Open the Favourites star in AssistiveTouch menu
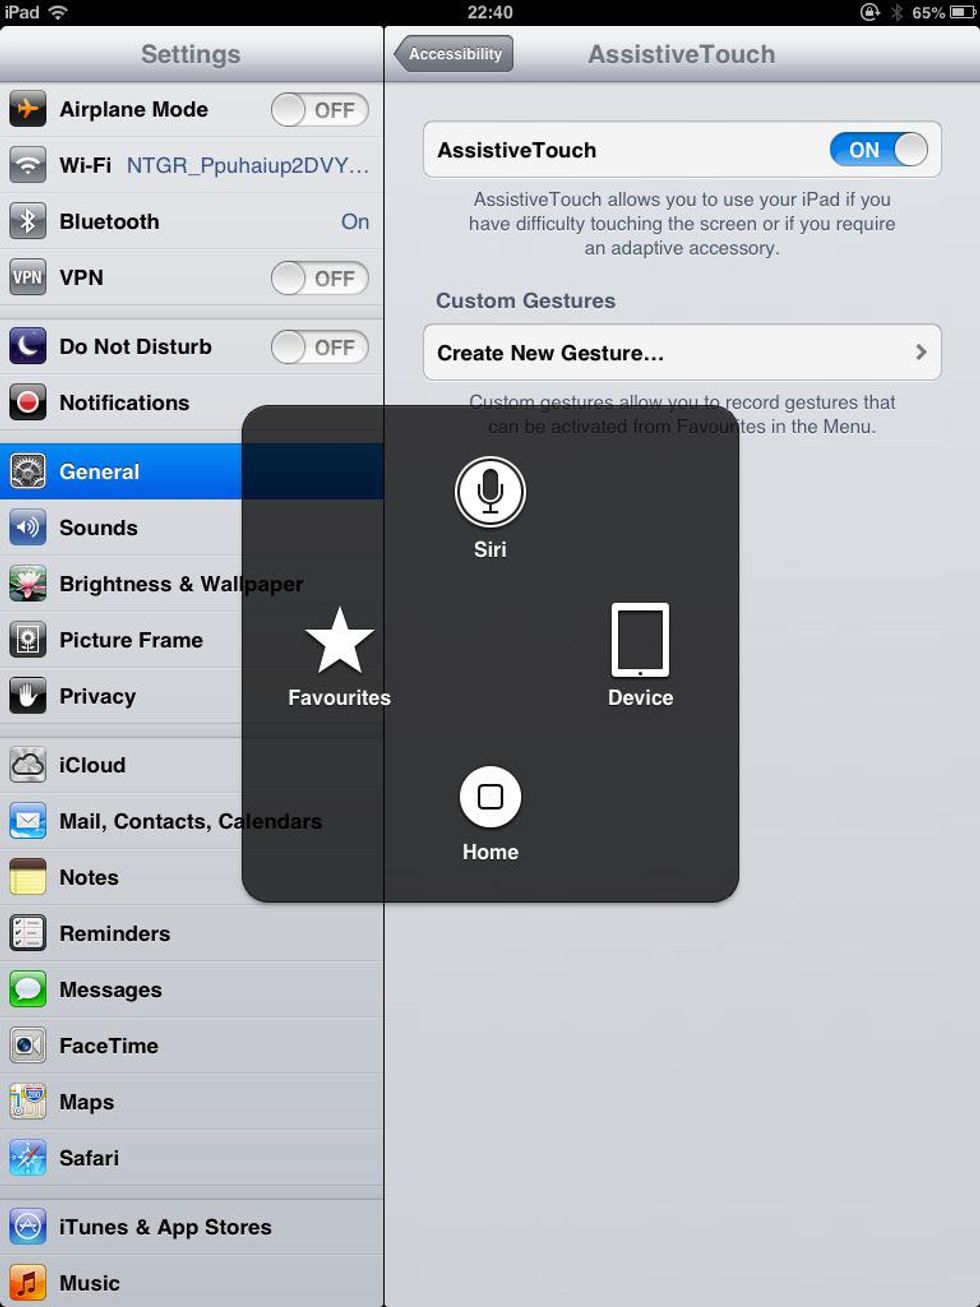 pyautogui.click(x=339, y=642)
